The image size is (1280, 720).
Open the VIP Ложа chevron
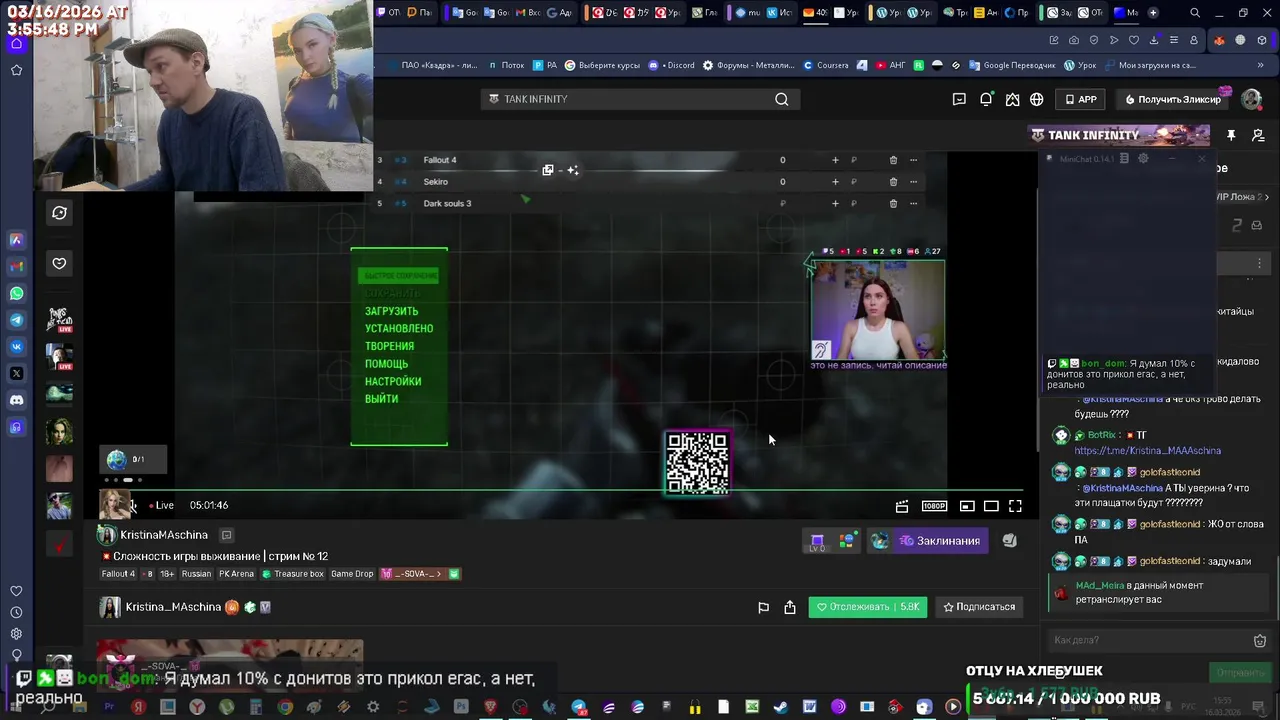point(1265,197)
